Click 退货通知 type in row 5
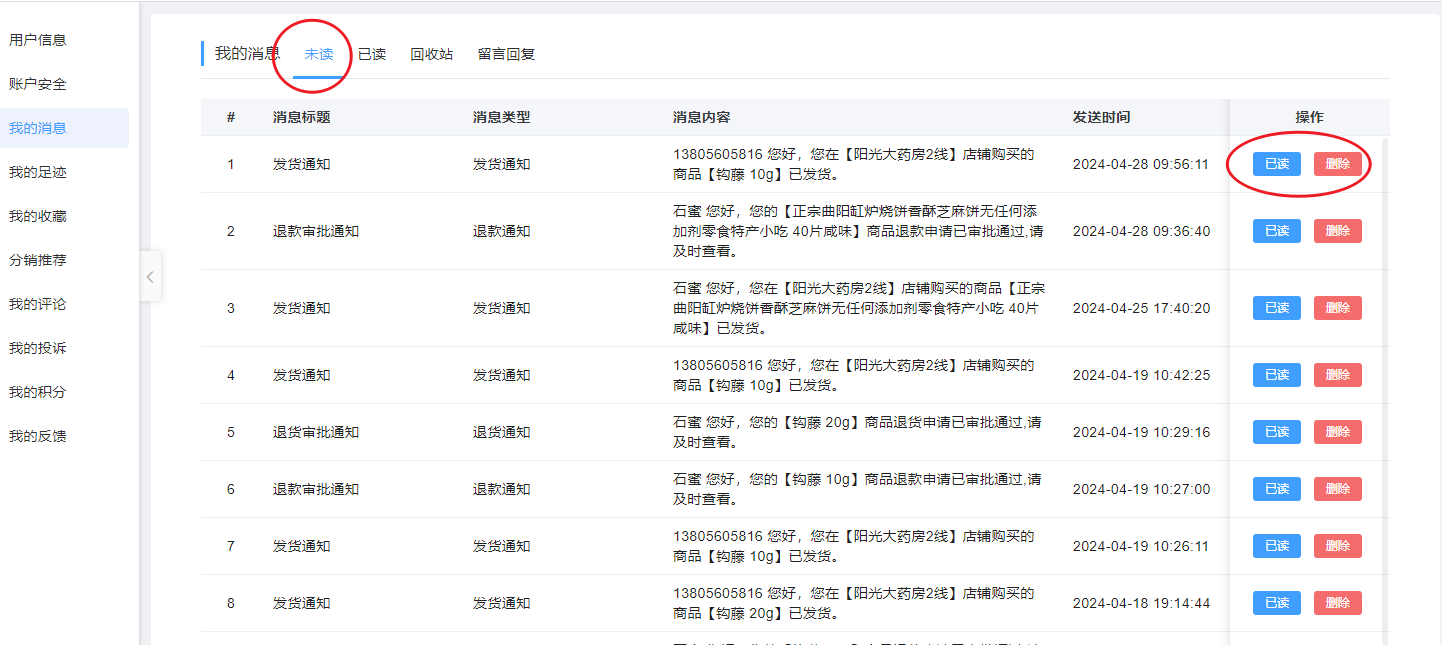This screenshot has height=645, width=1442. (501, 432)
